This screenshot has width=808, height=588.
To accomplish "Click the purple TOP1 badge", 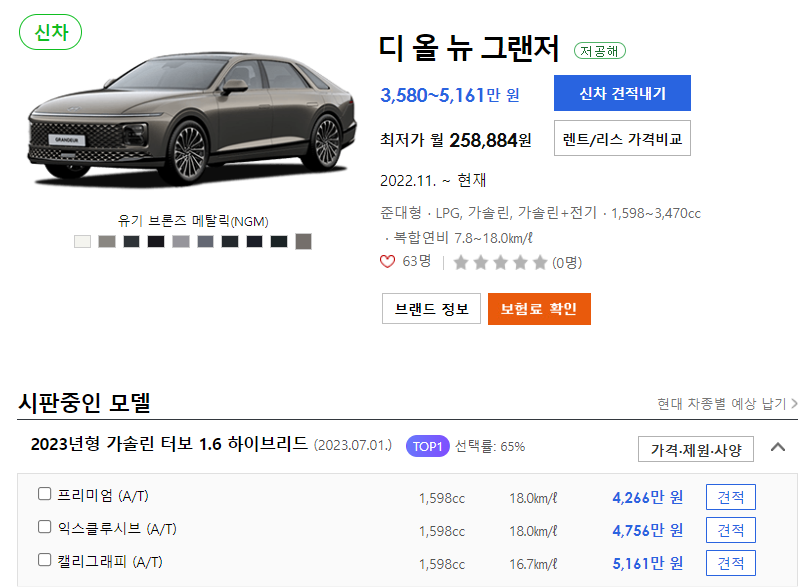I will (428, 446).
